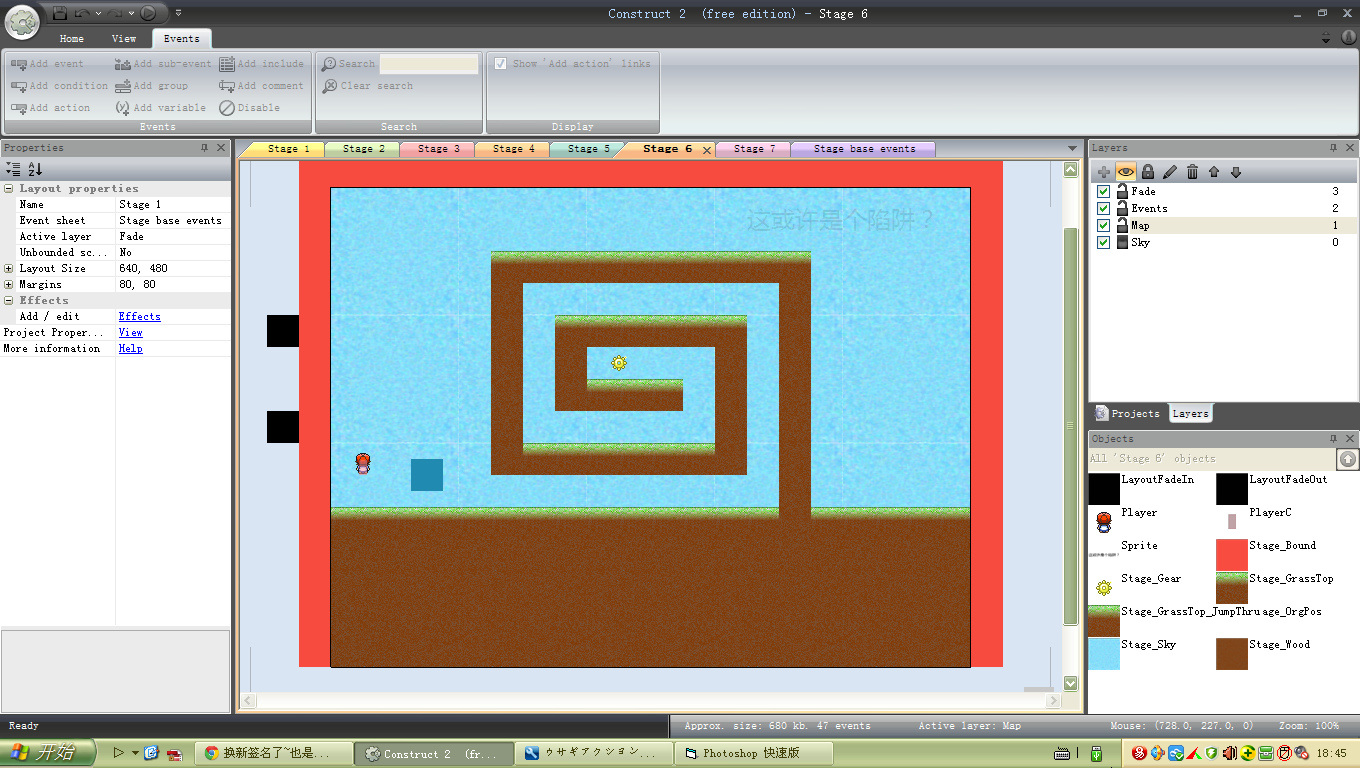Screen dimensions: 1360x768
Task: Uncheck the Sky layer visibility checkbox
Action: [x=1103, y=242]
